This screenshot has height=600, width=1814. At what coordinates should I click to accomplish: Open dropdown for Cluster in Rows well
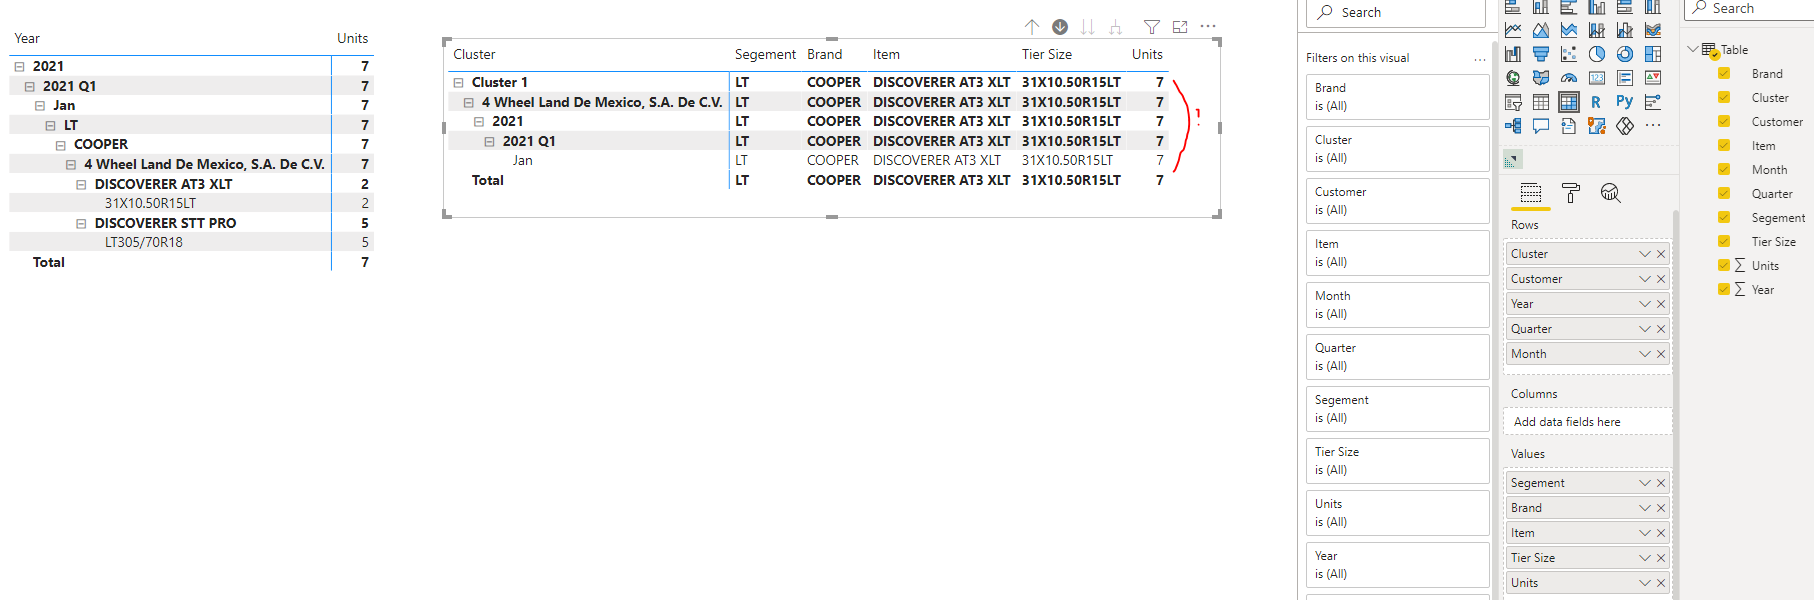1644,254
